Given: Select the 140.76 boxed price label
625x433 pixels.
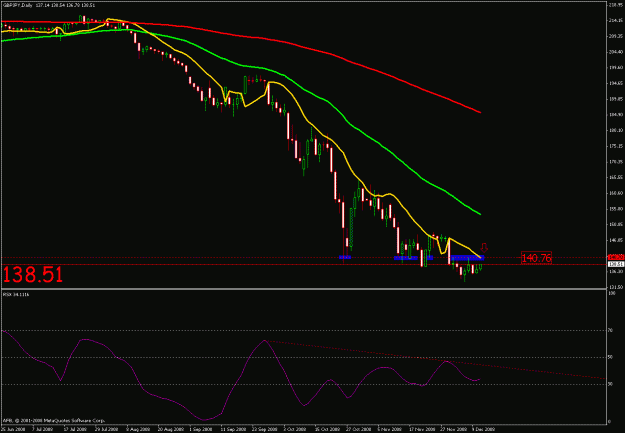Looking at the screenshot, I should point(536,258).
